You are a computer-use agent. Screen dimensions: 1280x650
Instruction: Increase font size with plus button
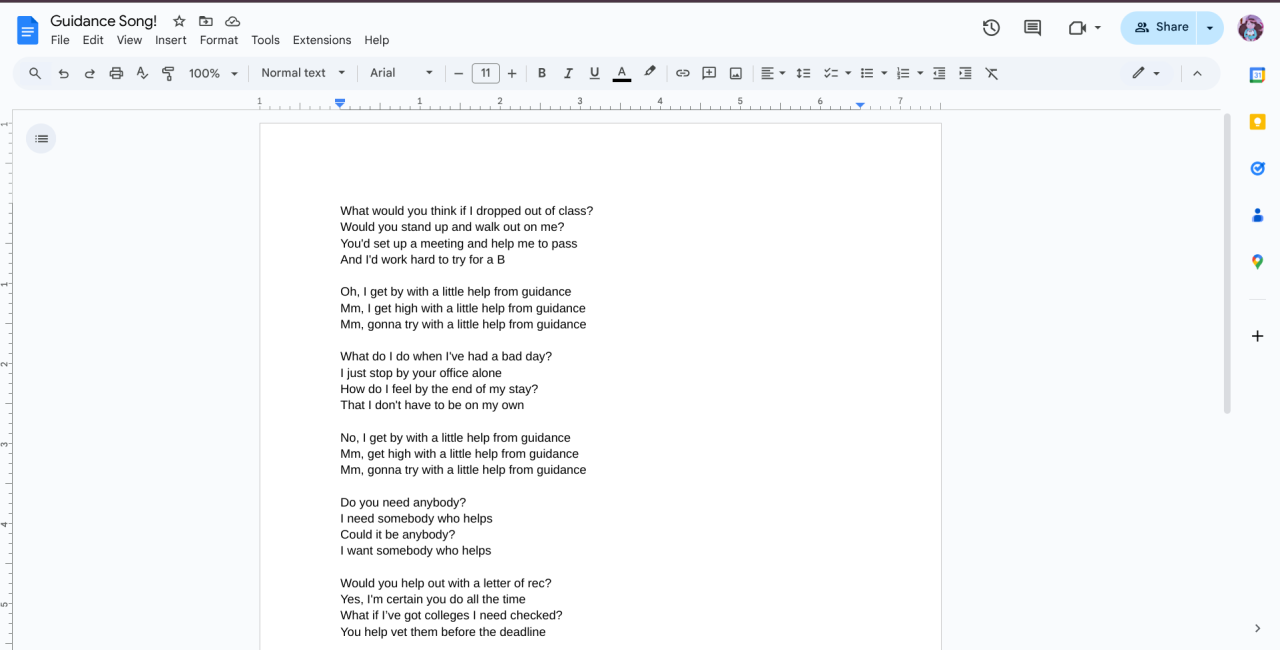(x=512, y=73)
